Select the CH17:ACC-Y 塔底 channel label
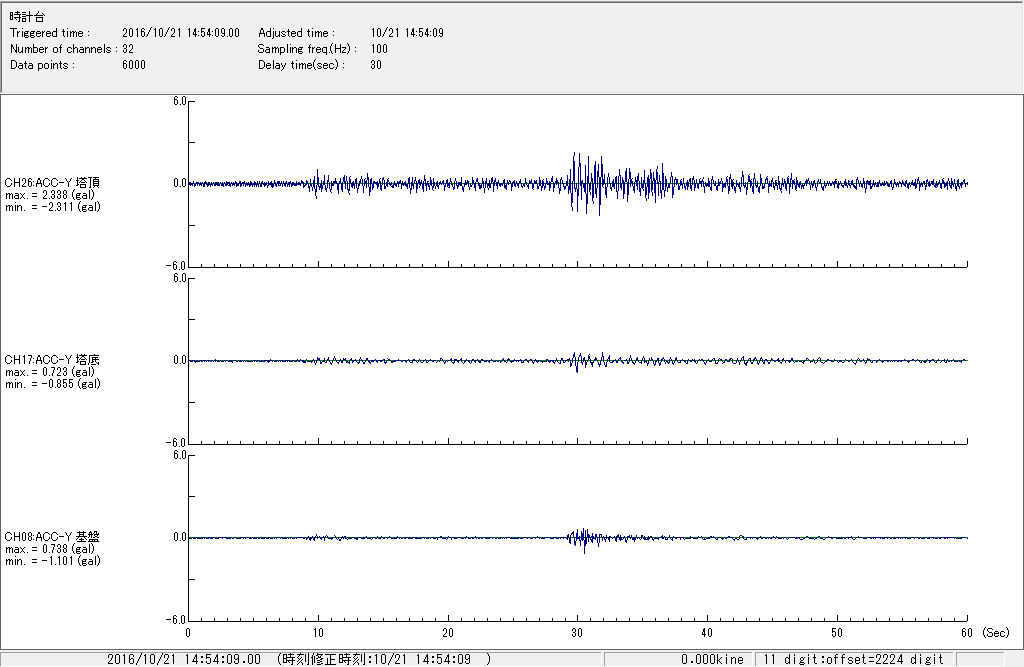Viewport: 1024px width, 667px height. click(x=52, y=359)
